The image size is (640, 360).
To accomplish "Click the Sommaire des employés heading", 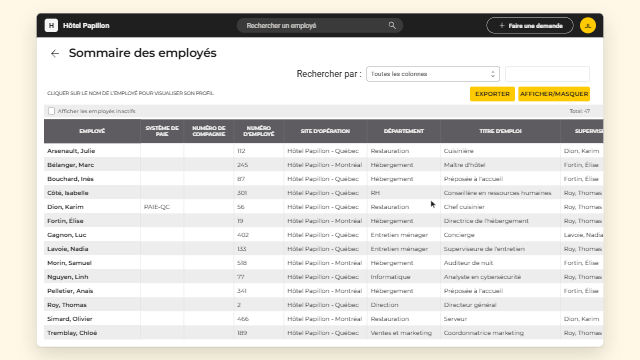I will [x=142, y=53].
